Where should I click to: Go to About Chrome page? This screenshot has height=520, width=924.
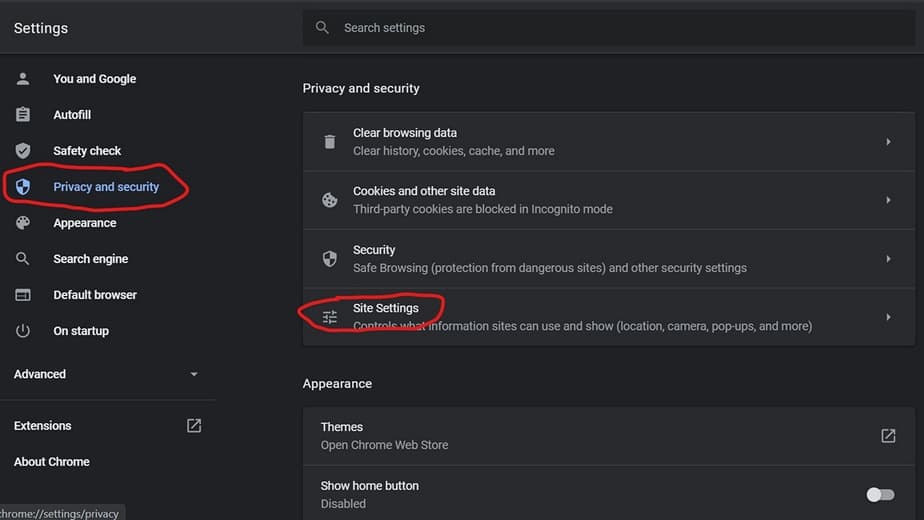52,462
